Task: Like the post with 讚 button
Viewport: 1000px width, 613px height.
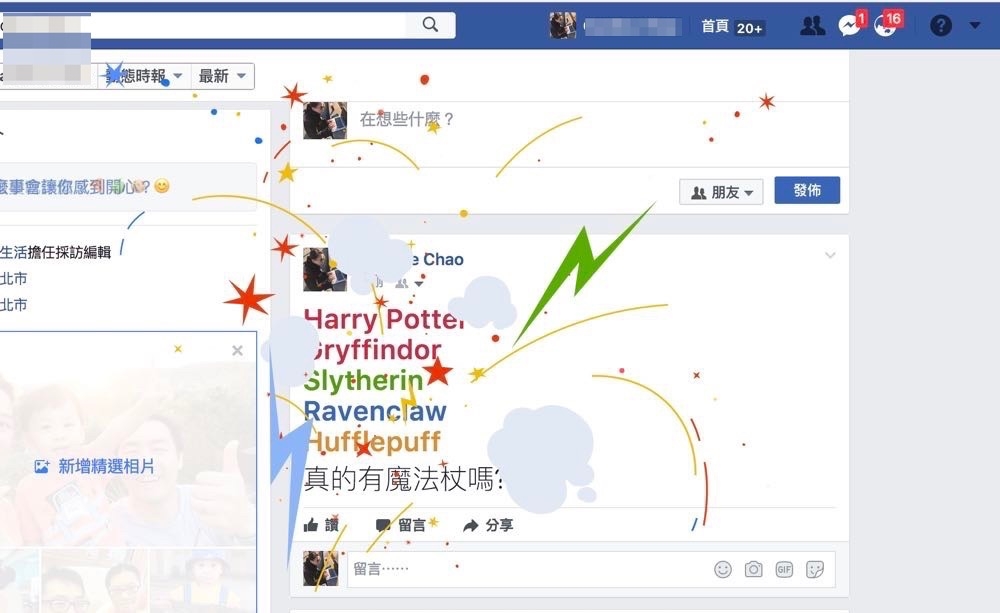Action: 321,525
